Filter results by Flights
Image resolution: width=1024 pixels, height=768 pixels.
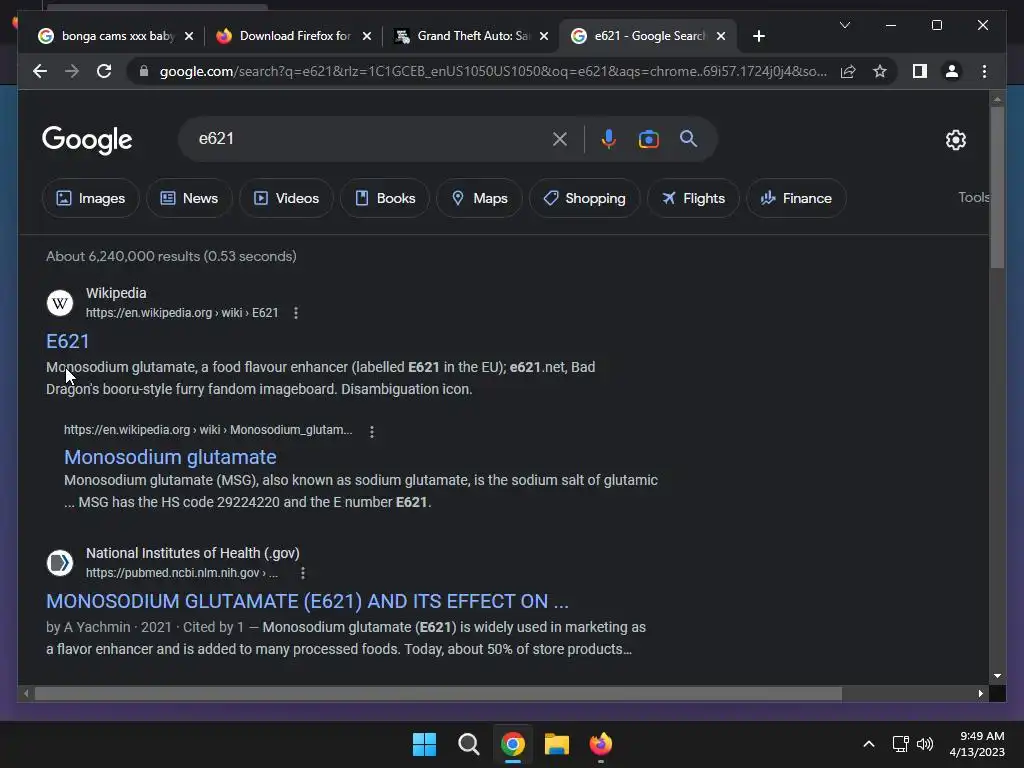tap(693, 198)
